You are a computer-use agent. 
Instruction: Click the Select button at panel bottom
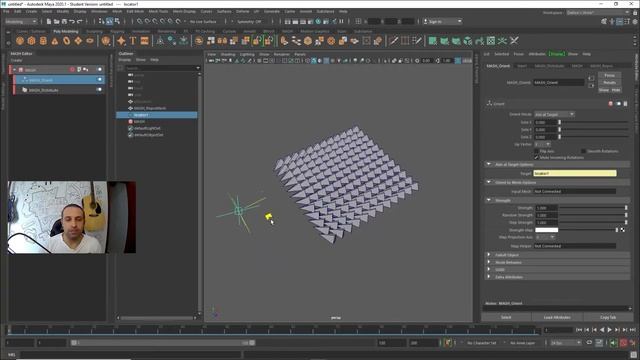(506, 317)
